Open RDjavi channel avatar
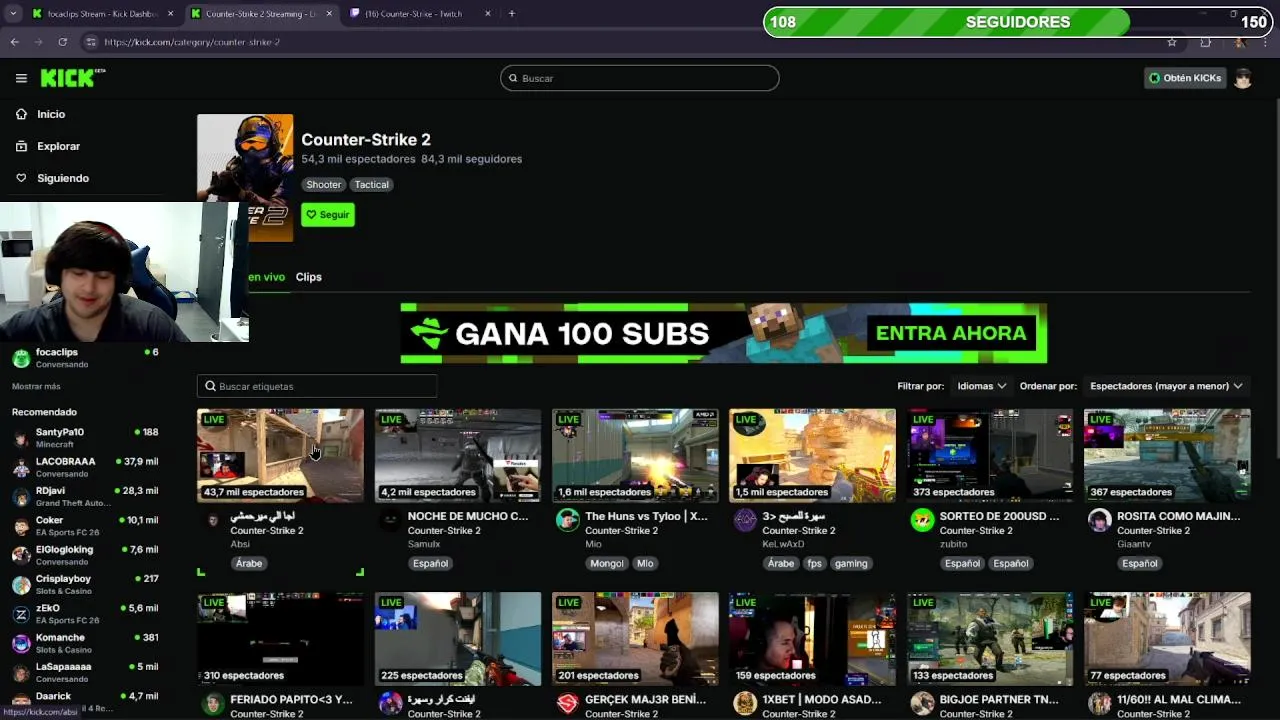 click(21, 497)
